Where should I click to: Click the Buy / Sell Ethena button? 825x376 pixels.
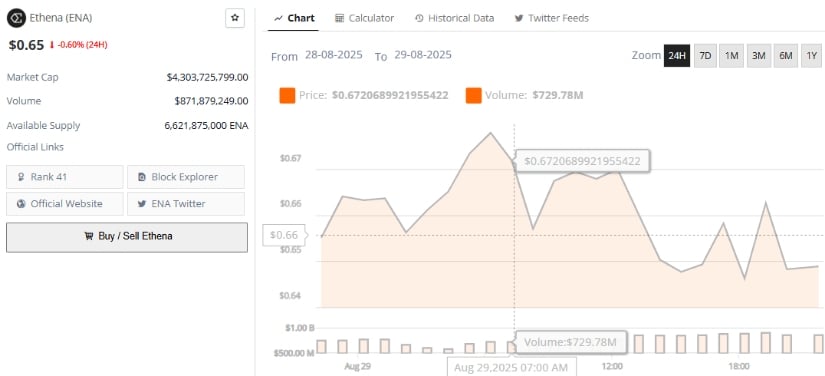(127, 237)
